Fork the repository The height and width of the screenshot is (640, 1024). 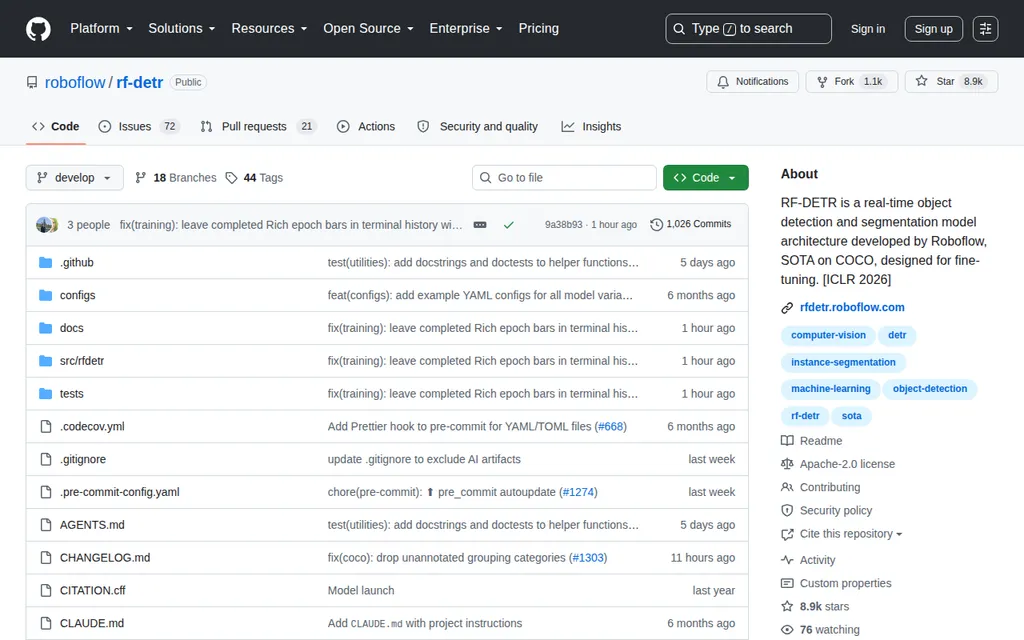pyautogui.click(x=852, y=82)
